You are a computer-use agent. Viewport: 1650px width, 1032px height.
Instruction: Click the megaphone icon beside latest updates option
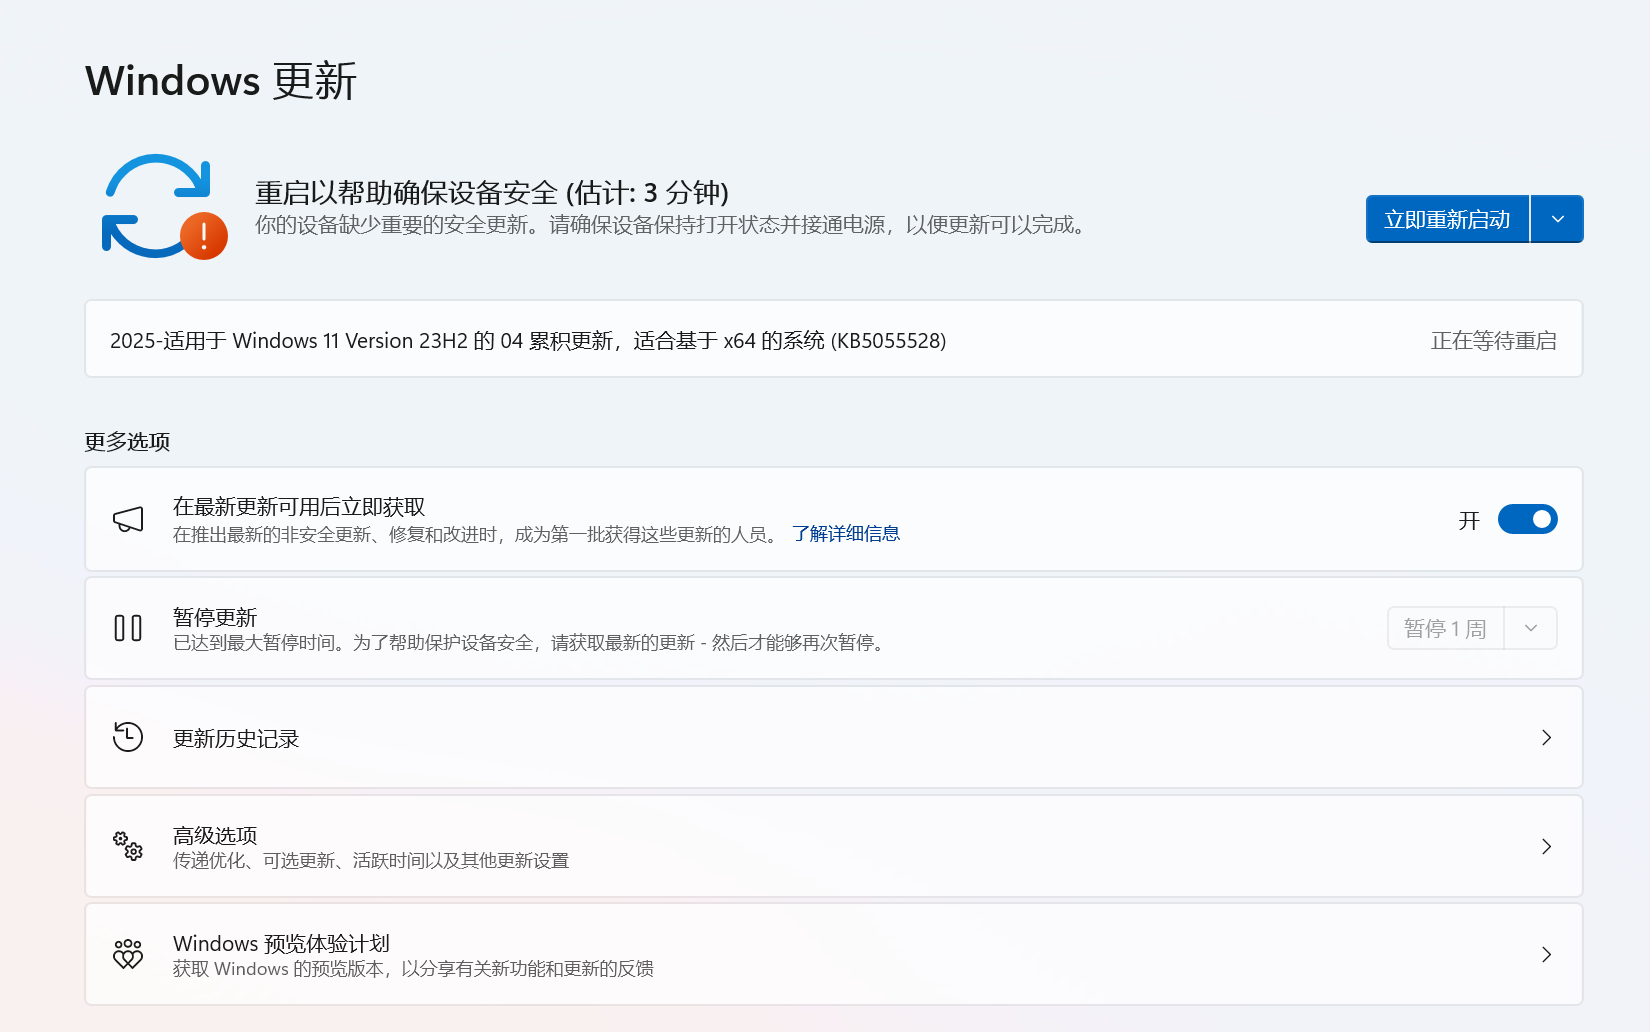127,519
